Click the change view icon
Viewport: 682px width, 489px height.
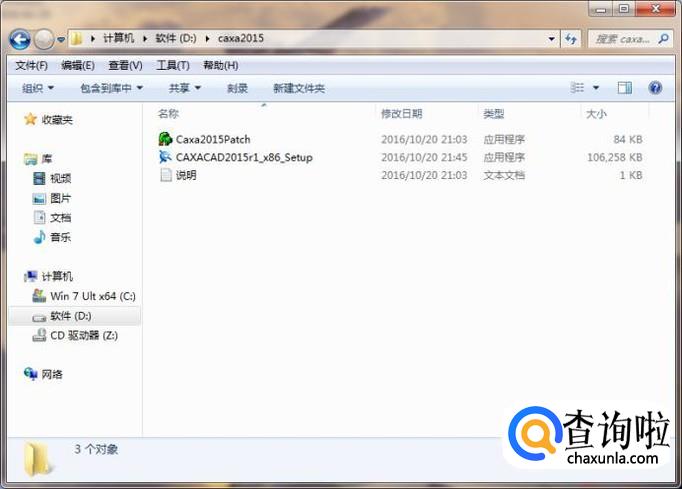[577, 88]
